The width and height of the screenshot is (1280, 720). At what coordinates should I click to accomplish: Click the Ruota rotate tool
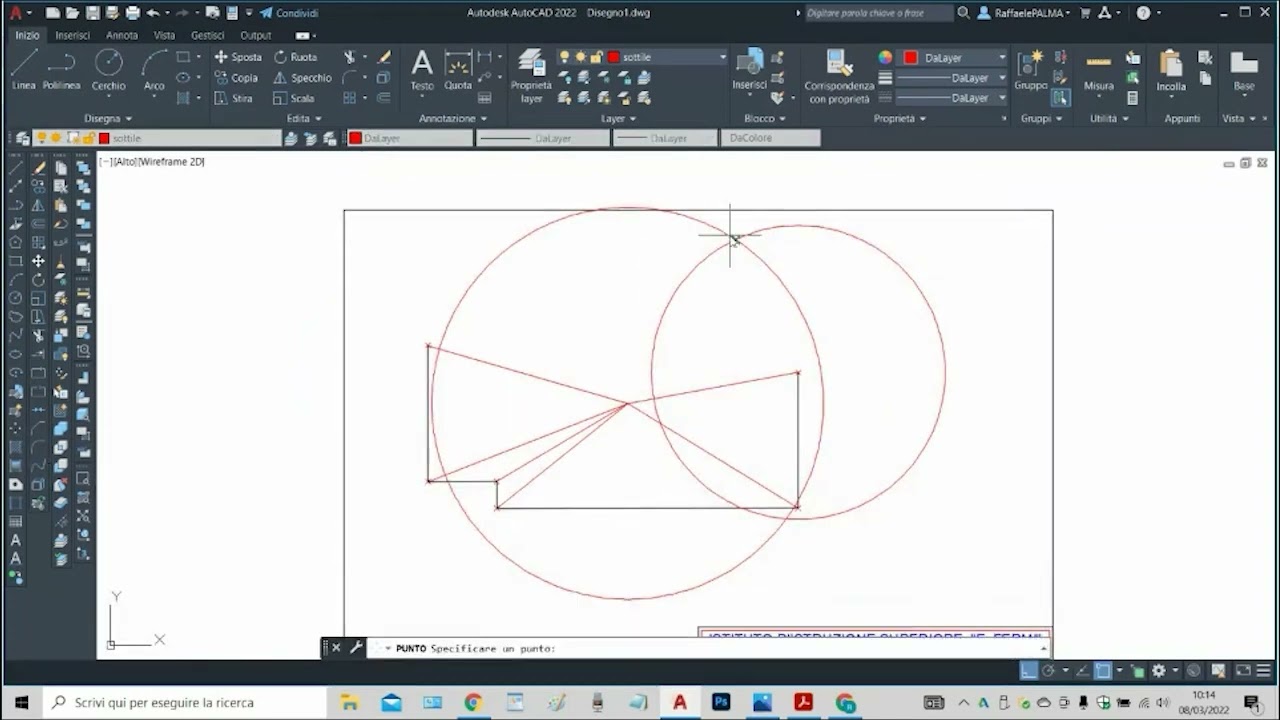[x=295, y=57]
